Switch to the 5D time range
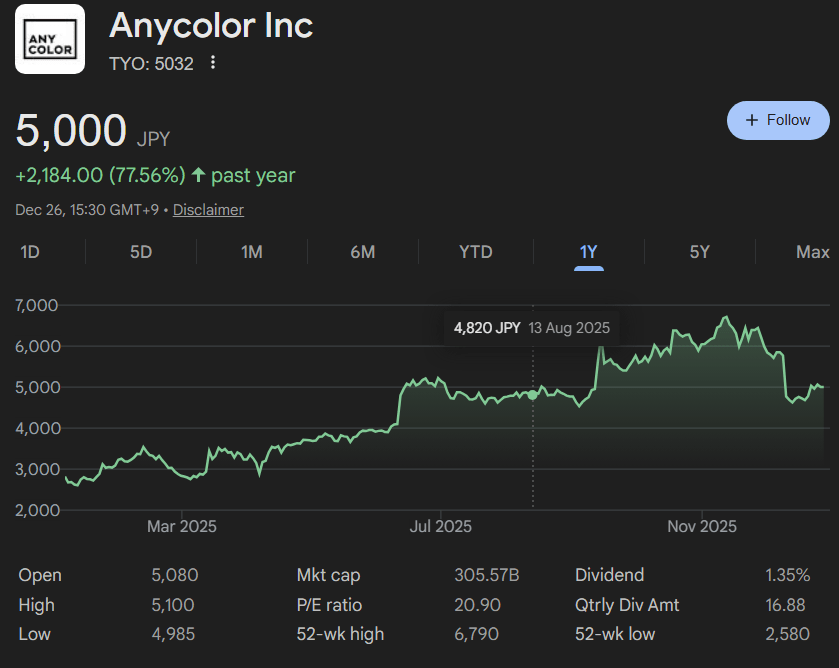 (x=141, y=252)
